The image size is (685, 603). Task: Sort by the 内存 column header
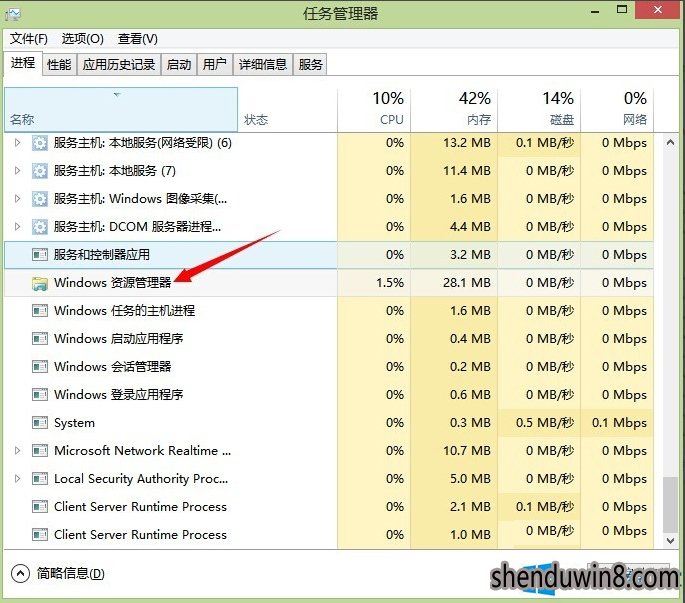click(x=454, y=110)
